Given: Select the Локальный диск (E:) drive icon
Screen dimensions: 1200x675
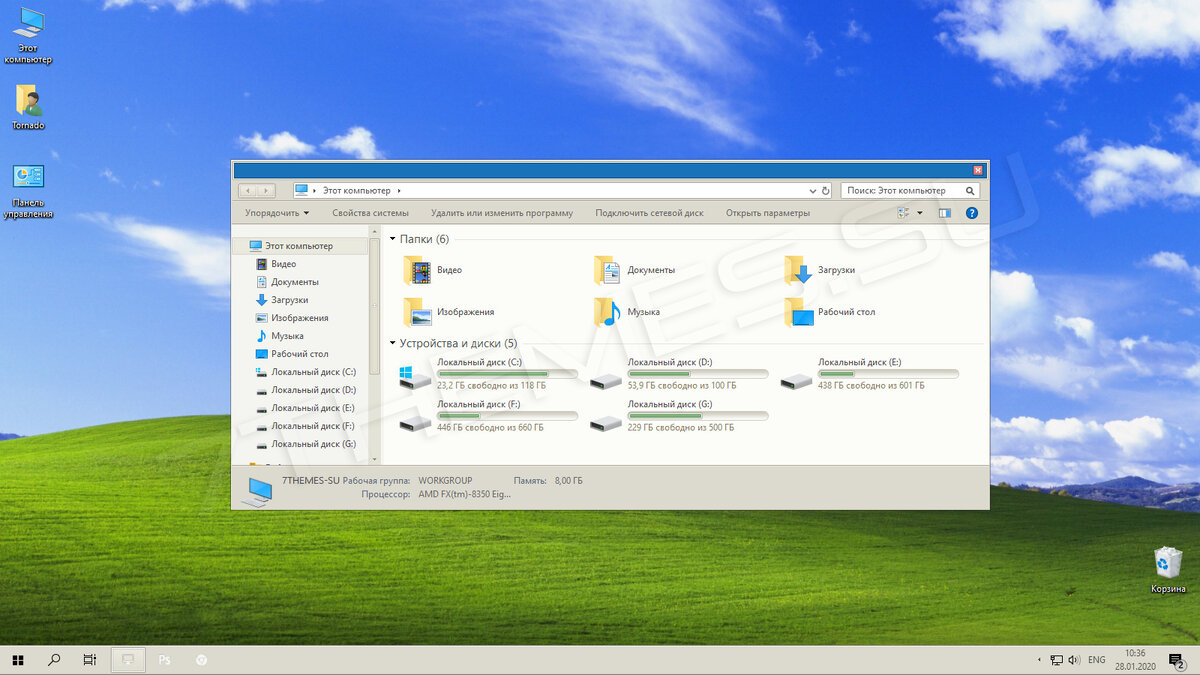Looking at the screenshot, I should tap(796, 381).
